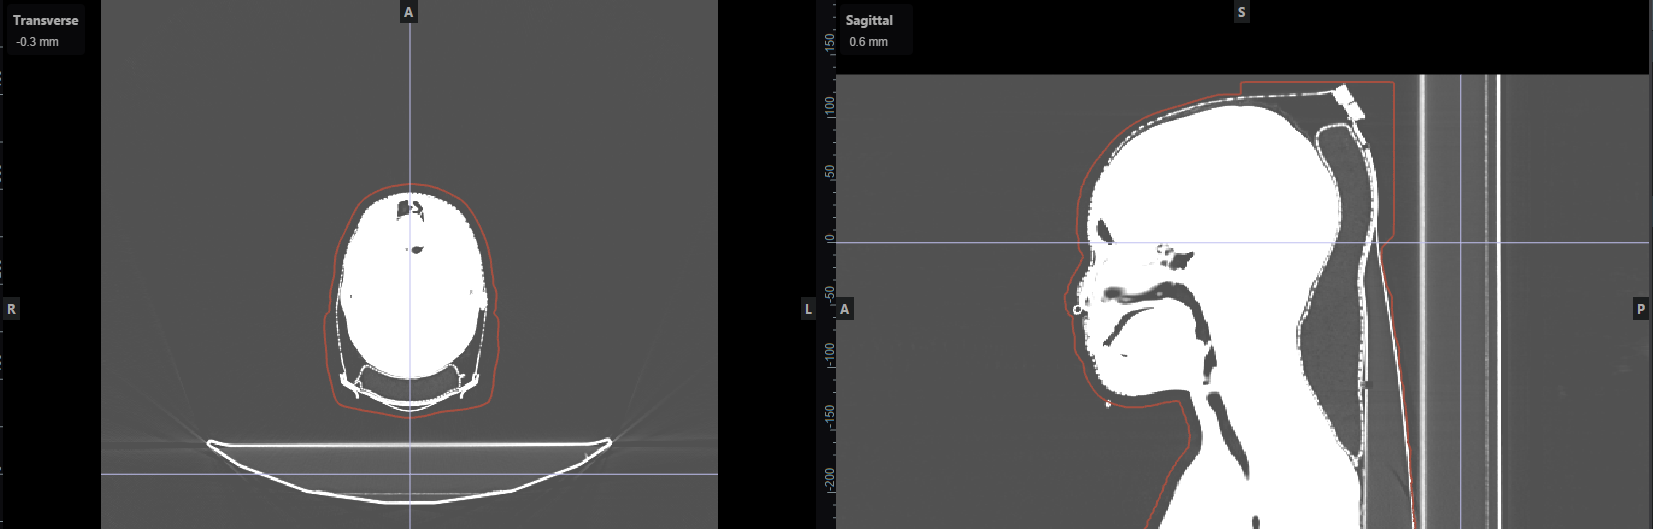Select the 100 tick on the Sagittal ruler
Image resolution: width=1653 pixels, height=529 pixels.
[829, 105]
